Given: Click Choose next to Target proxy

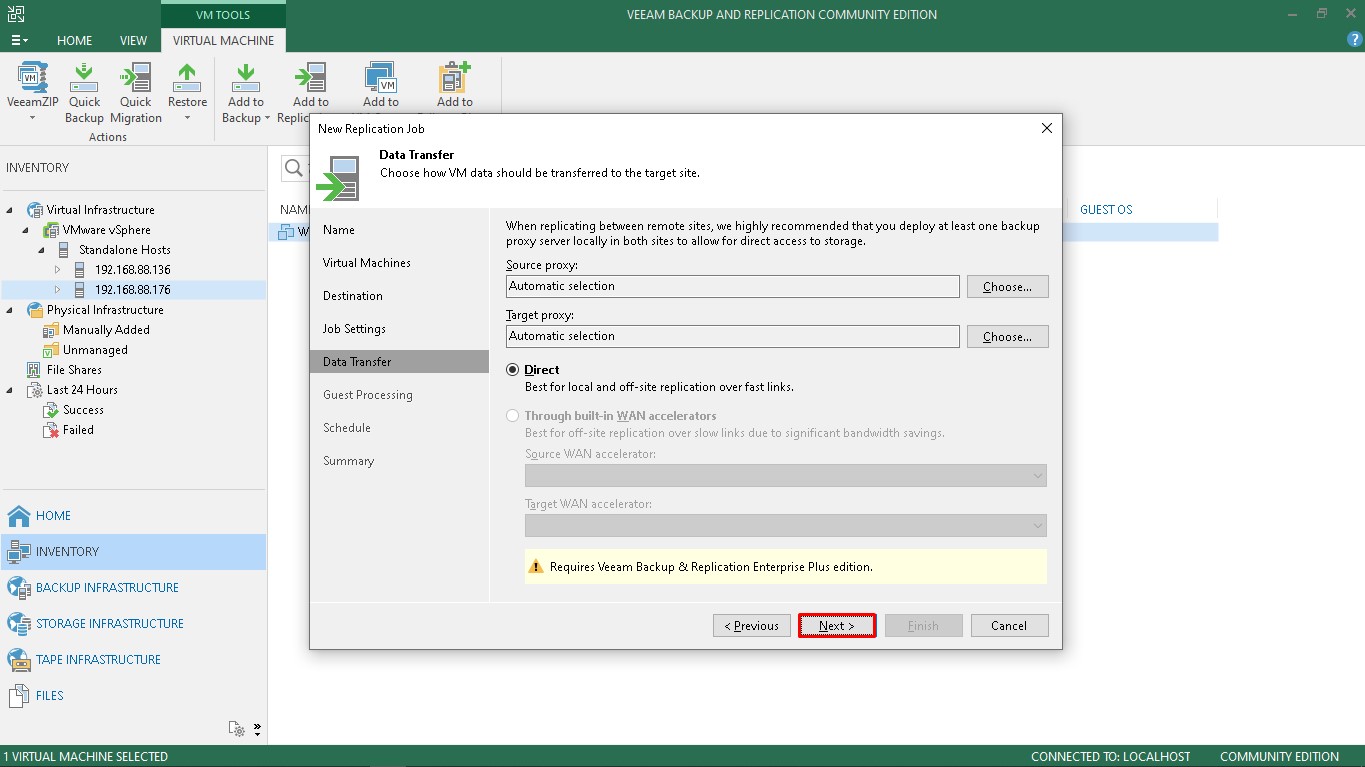Looking at the screenshot, I should click(1007, 337).
